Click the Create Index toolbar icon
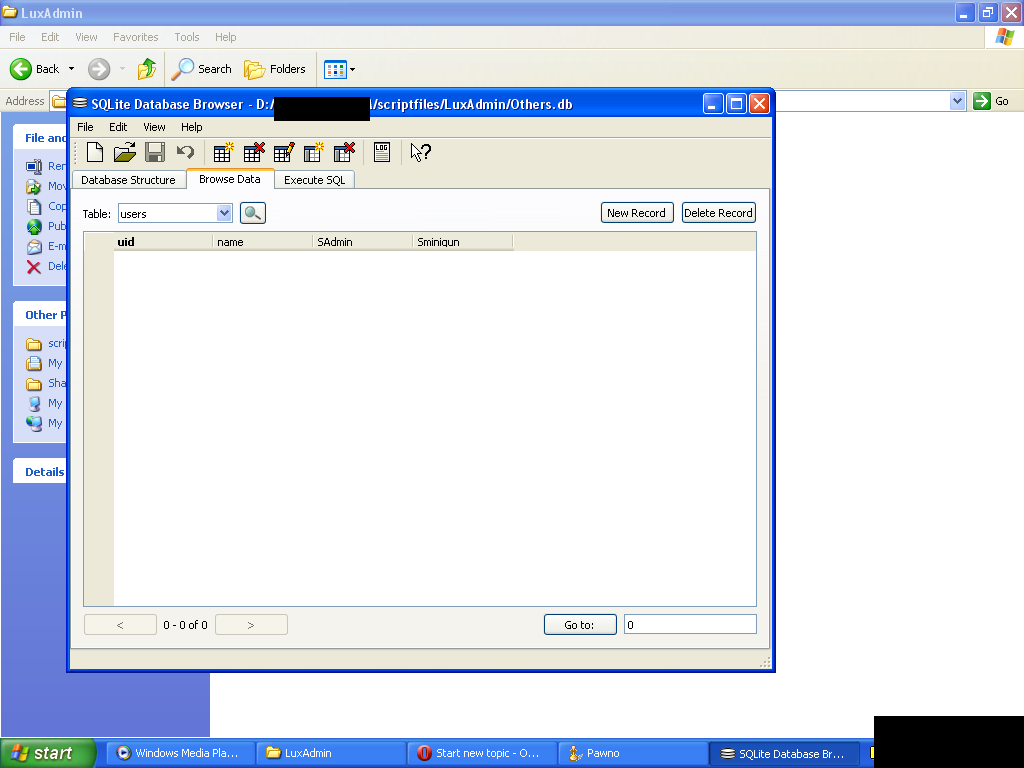This screenshot has width=1024, height=768. [314, 152]
